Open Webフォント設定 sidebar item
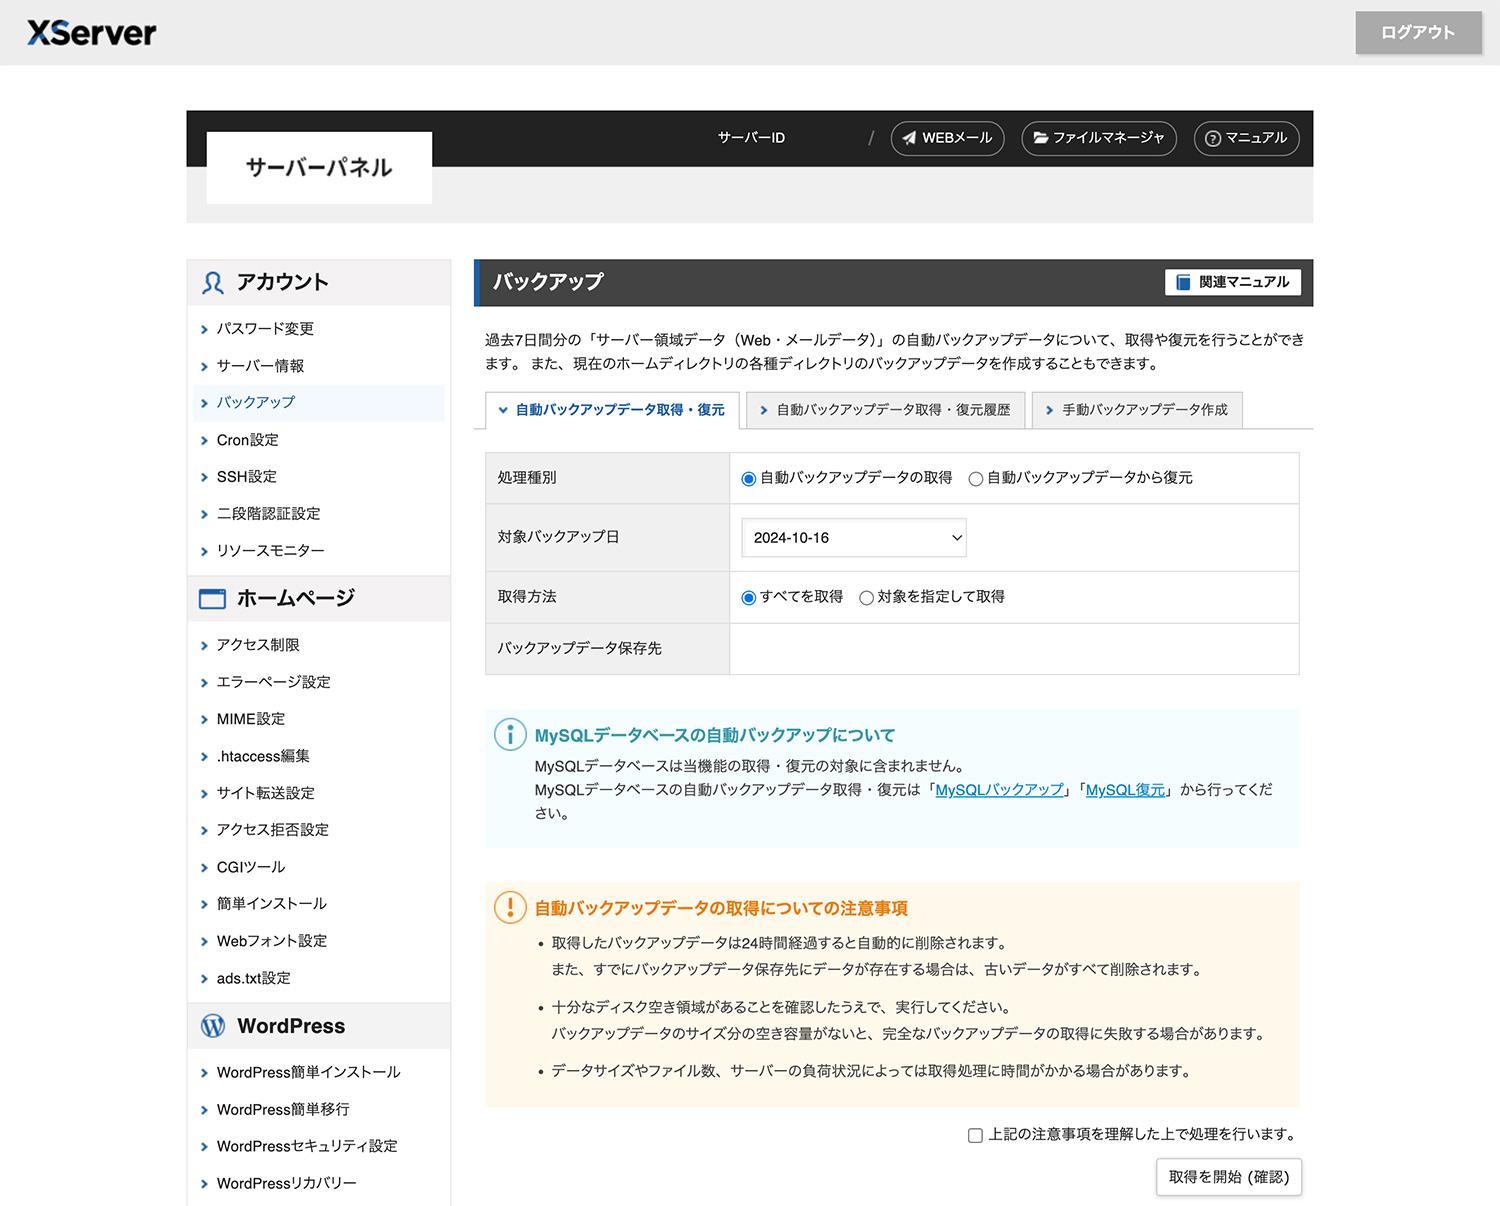The width and height of the screenshot is (1500, 1206). (x=272, y=941)
